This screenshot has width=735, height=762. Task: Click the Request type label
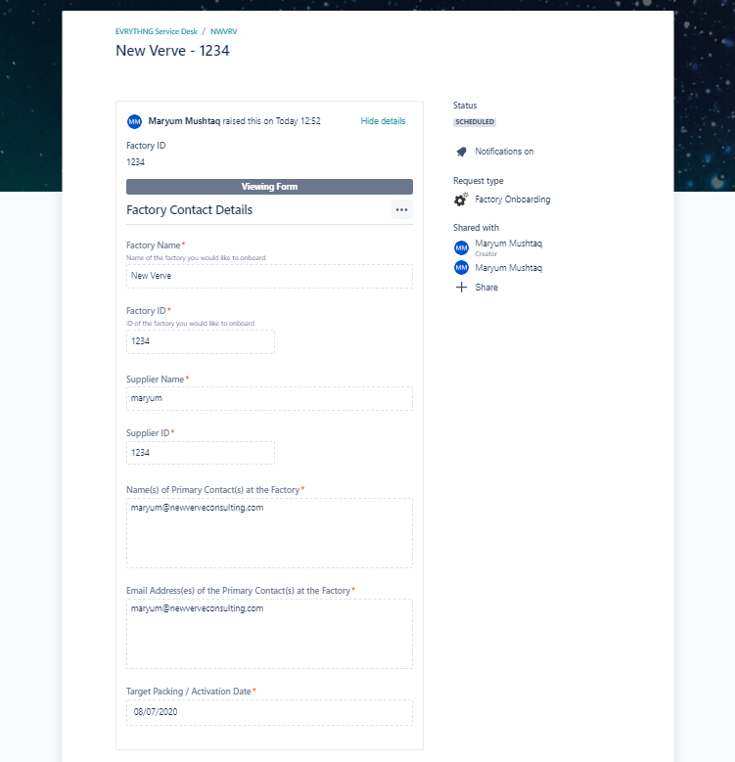(478, 181)
